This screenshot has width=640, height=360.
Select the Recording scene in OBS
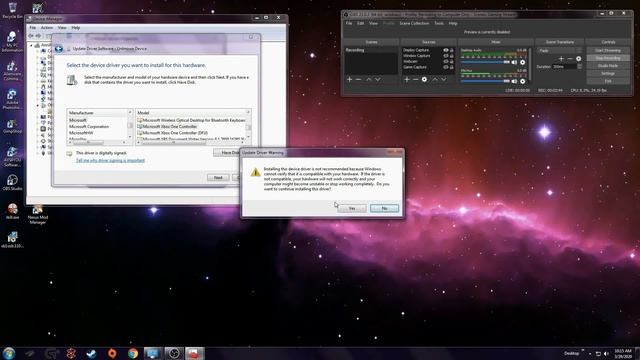371,50
